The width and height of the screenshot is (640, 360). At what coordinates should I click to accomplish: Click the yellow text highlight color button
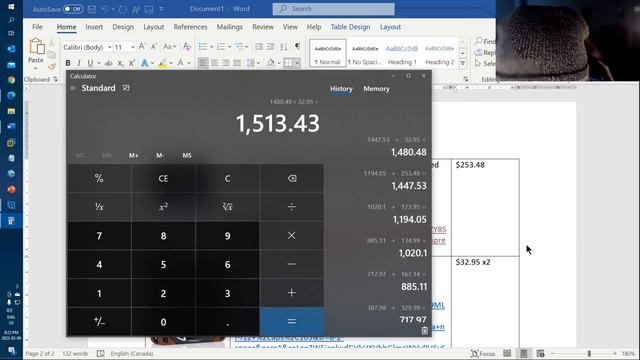click(x=162, y=63)
